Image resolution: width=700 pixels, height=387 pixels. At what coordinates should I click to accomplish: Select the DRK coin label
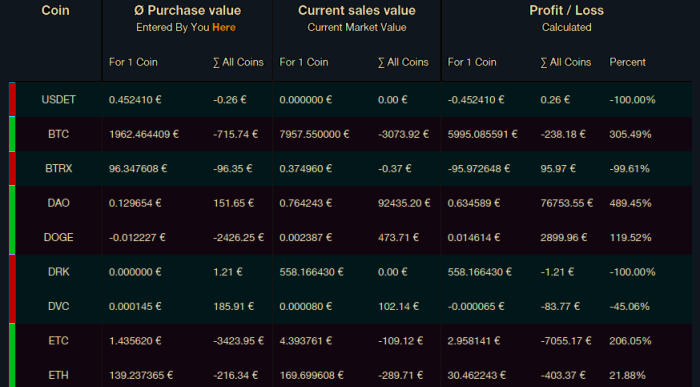(58, 271)
